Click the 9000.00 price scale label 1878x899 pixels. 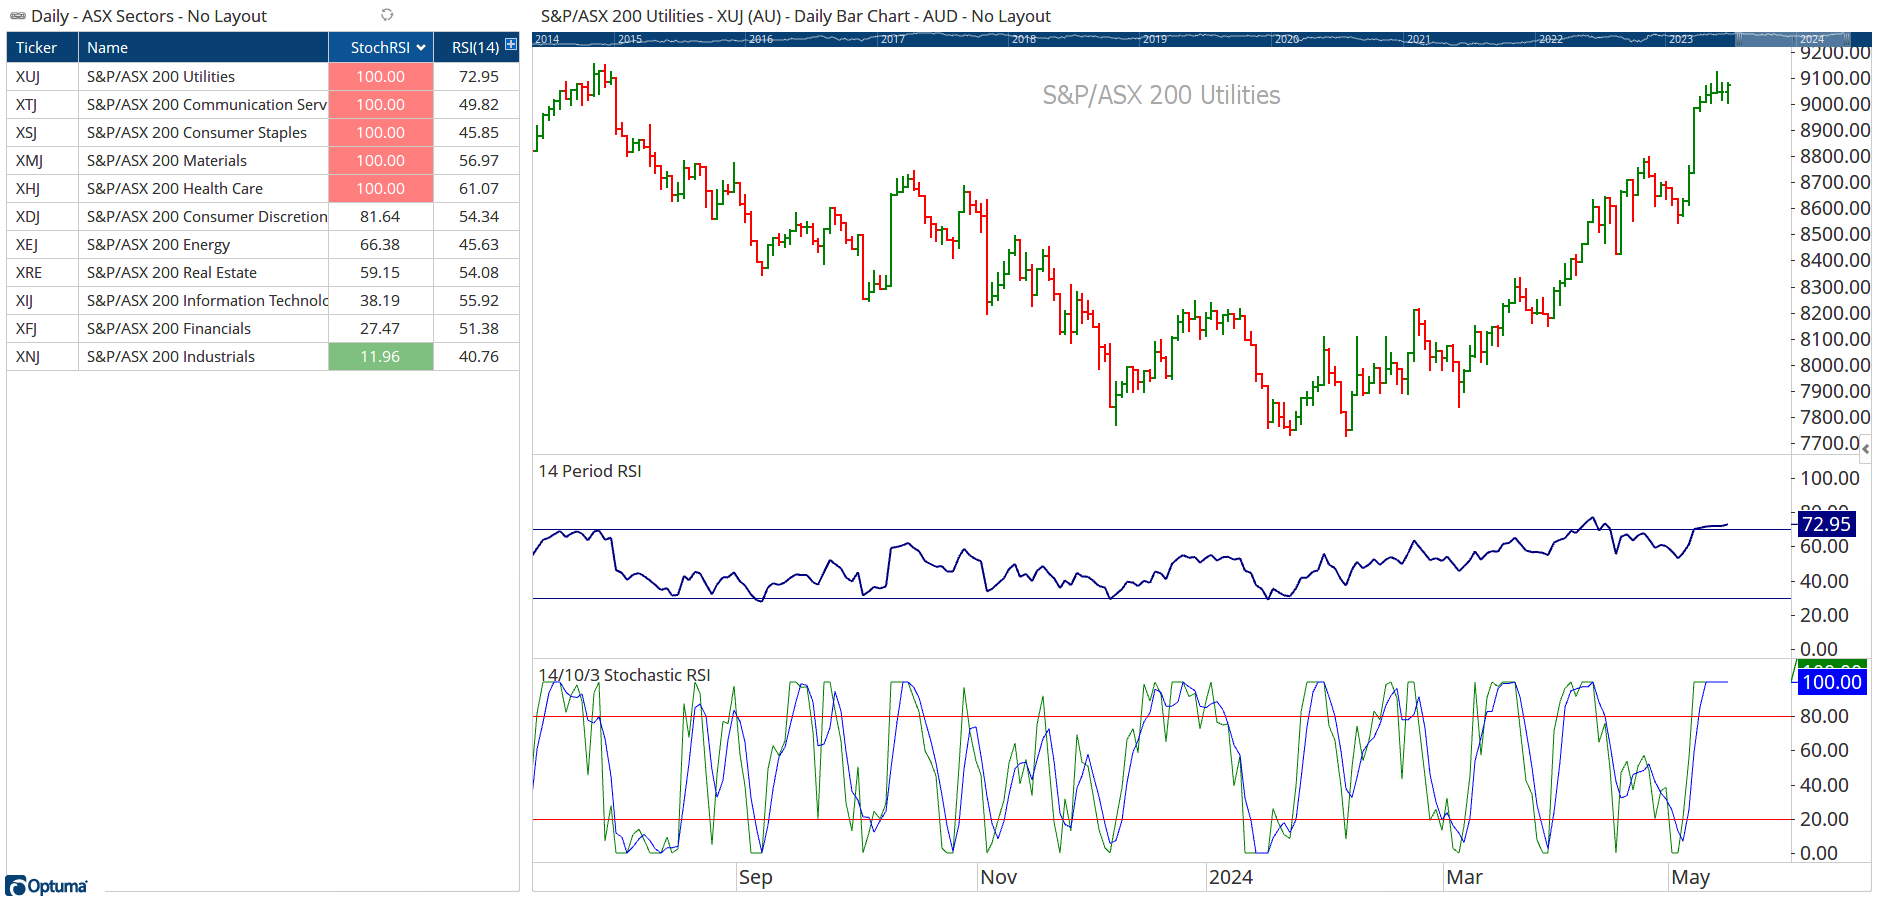pyautogui.click(x=1834, y=104)
